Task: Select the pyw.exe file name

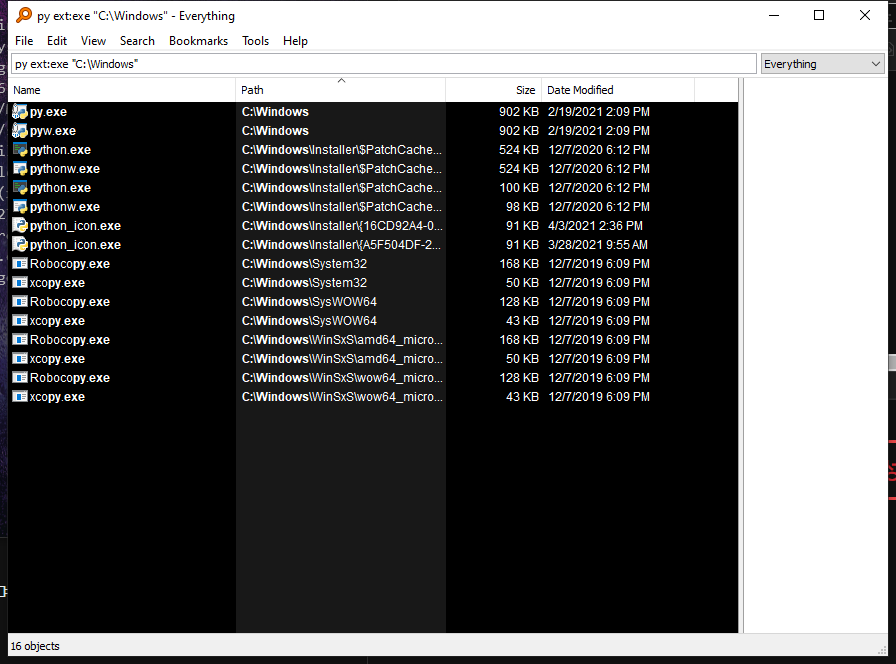Action: click(53, 130)
